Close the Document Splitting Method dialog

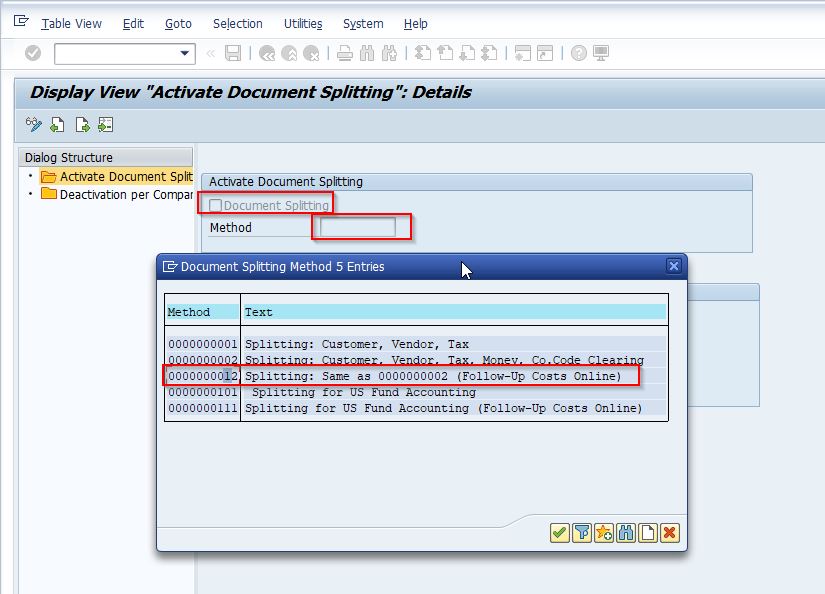pyautogui.click(x=674, y=266)
